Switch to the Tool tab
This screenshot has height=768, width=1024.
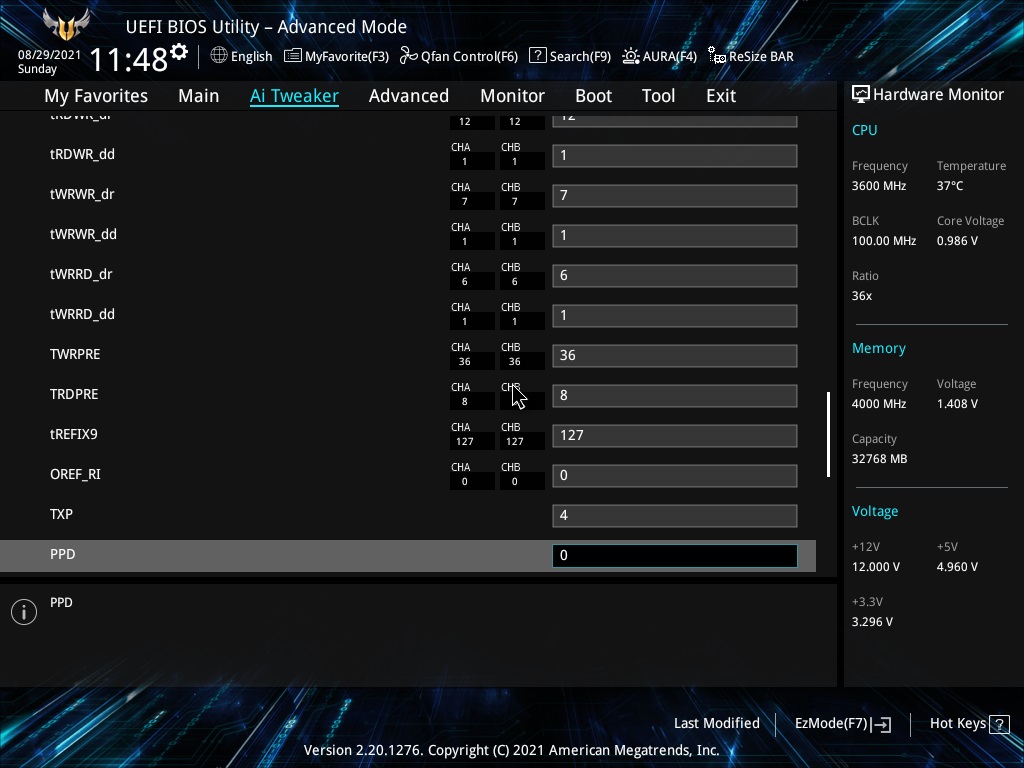pyautogui.click(x=658, y=96)
